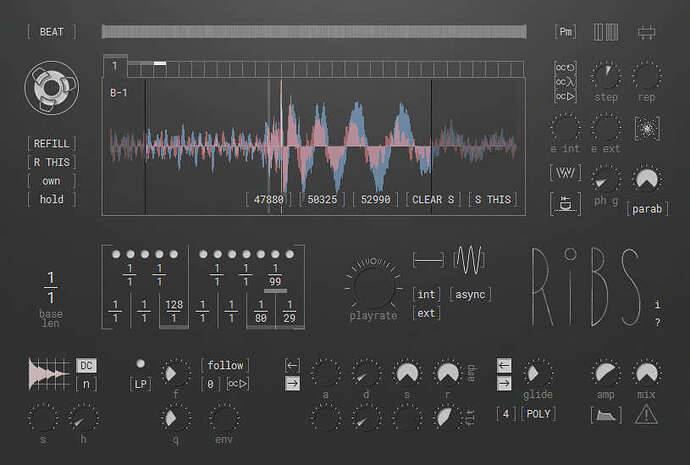Click the grain scatter cloud icon
Screen dimensions: 690x465
(x=647, y=128)
